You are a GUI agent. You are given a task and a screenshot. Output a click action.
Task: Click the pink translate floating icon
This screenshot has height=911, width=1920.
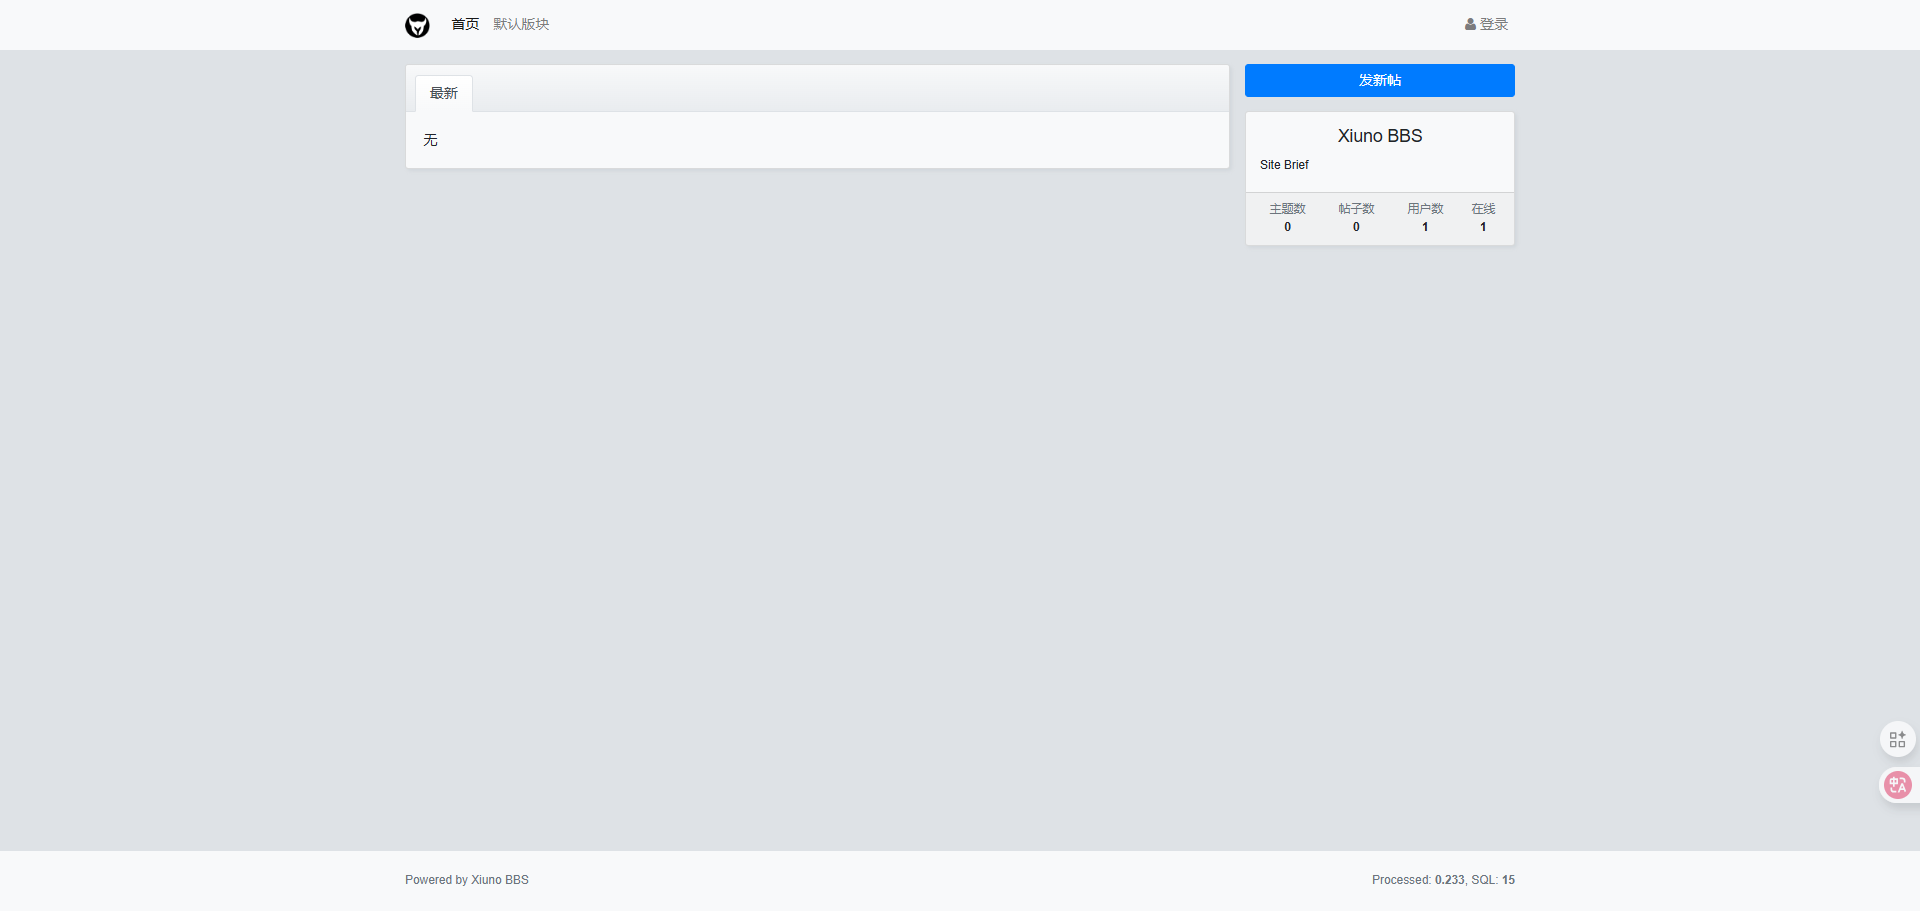pyautogui.click(x=1897, y=785)
